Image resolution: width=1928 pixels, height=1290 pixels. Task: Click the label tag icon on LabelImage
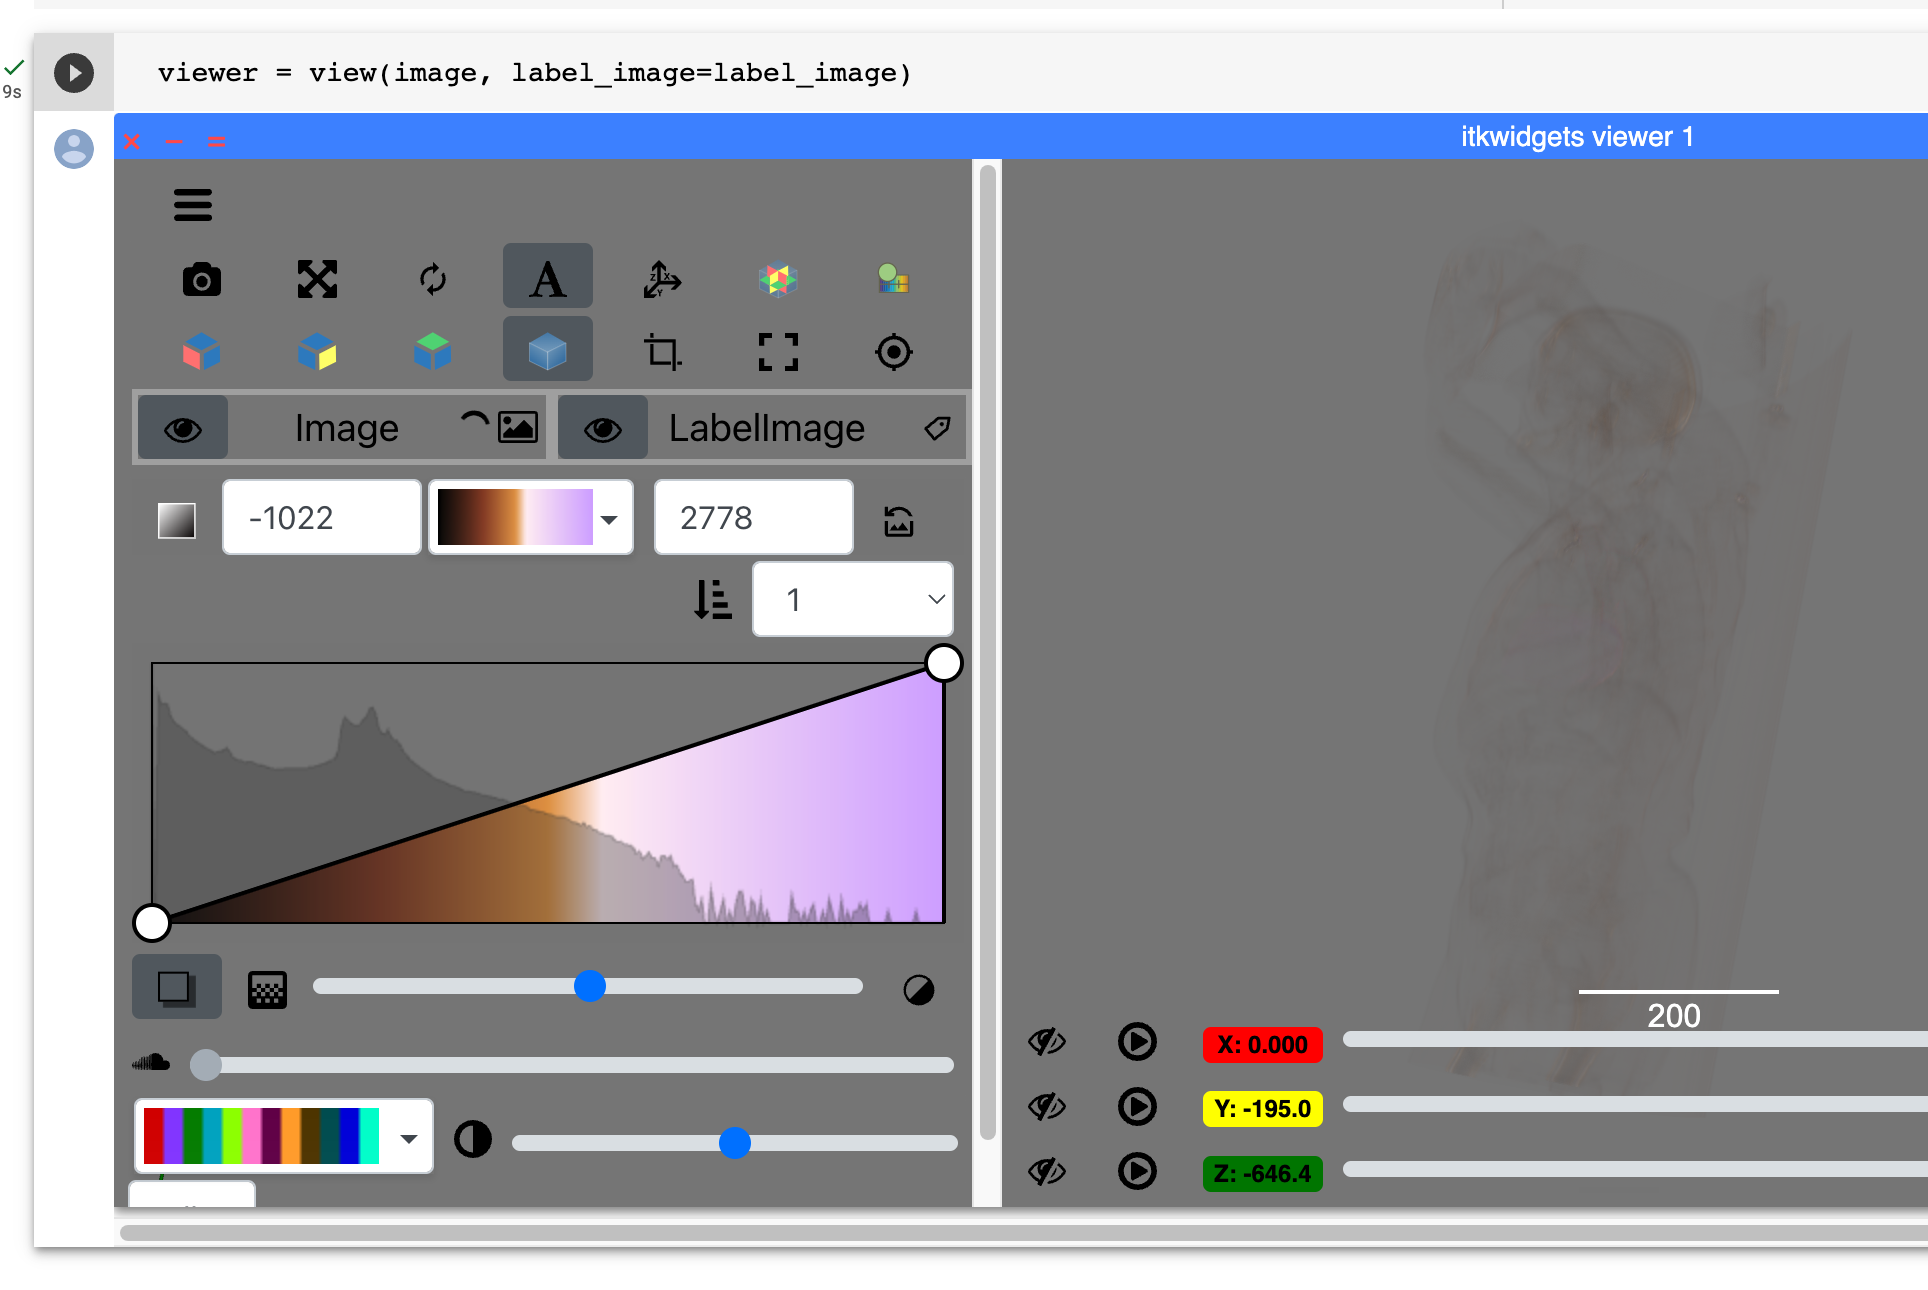pyautogui.click(x=937, y=428)
